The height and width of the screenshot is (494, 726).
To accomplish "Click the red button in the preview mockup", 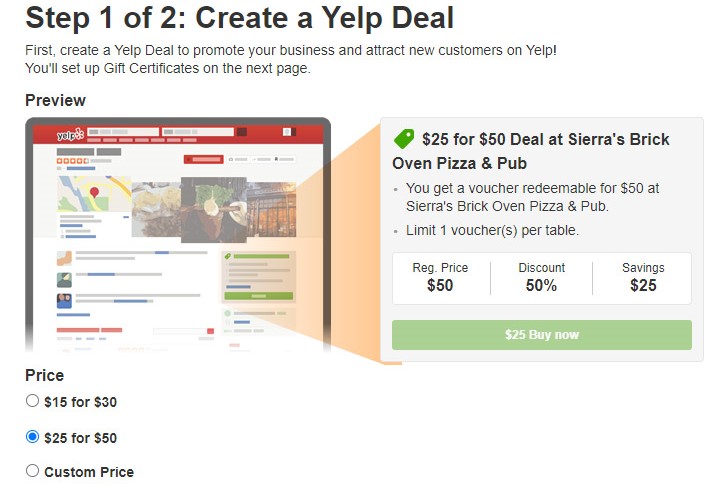I will coord(204,159).
